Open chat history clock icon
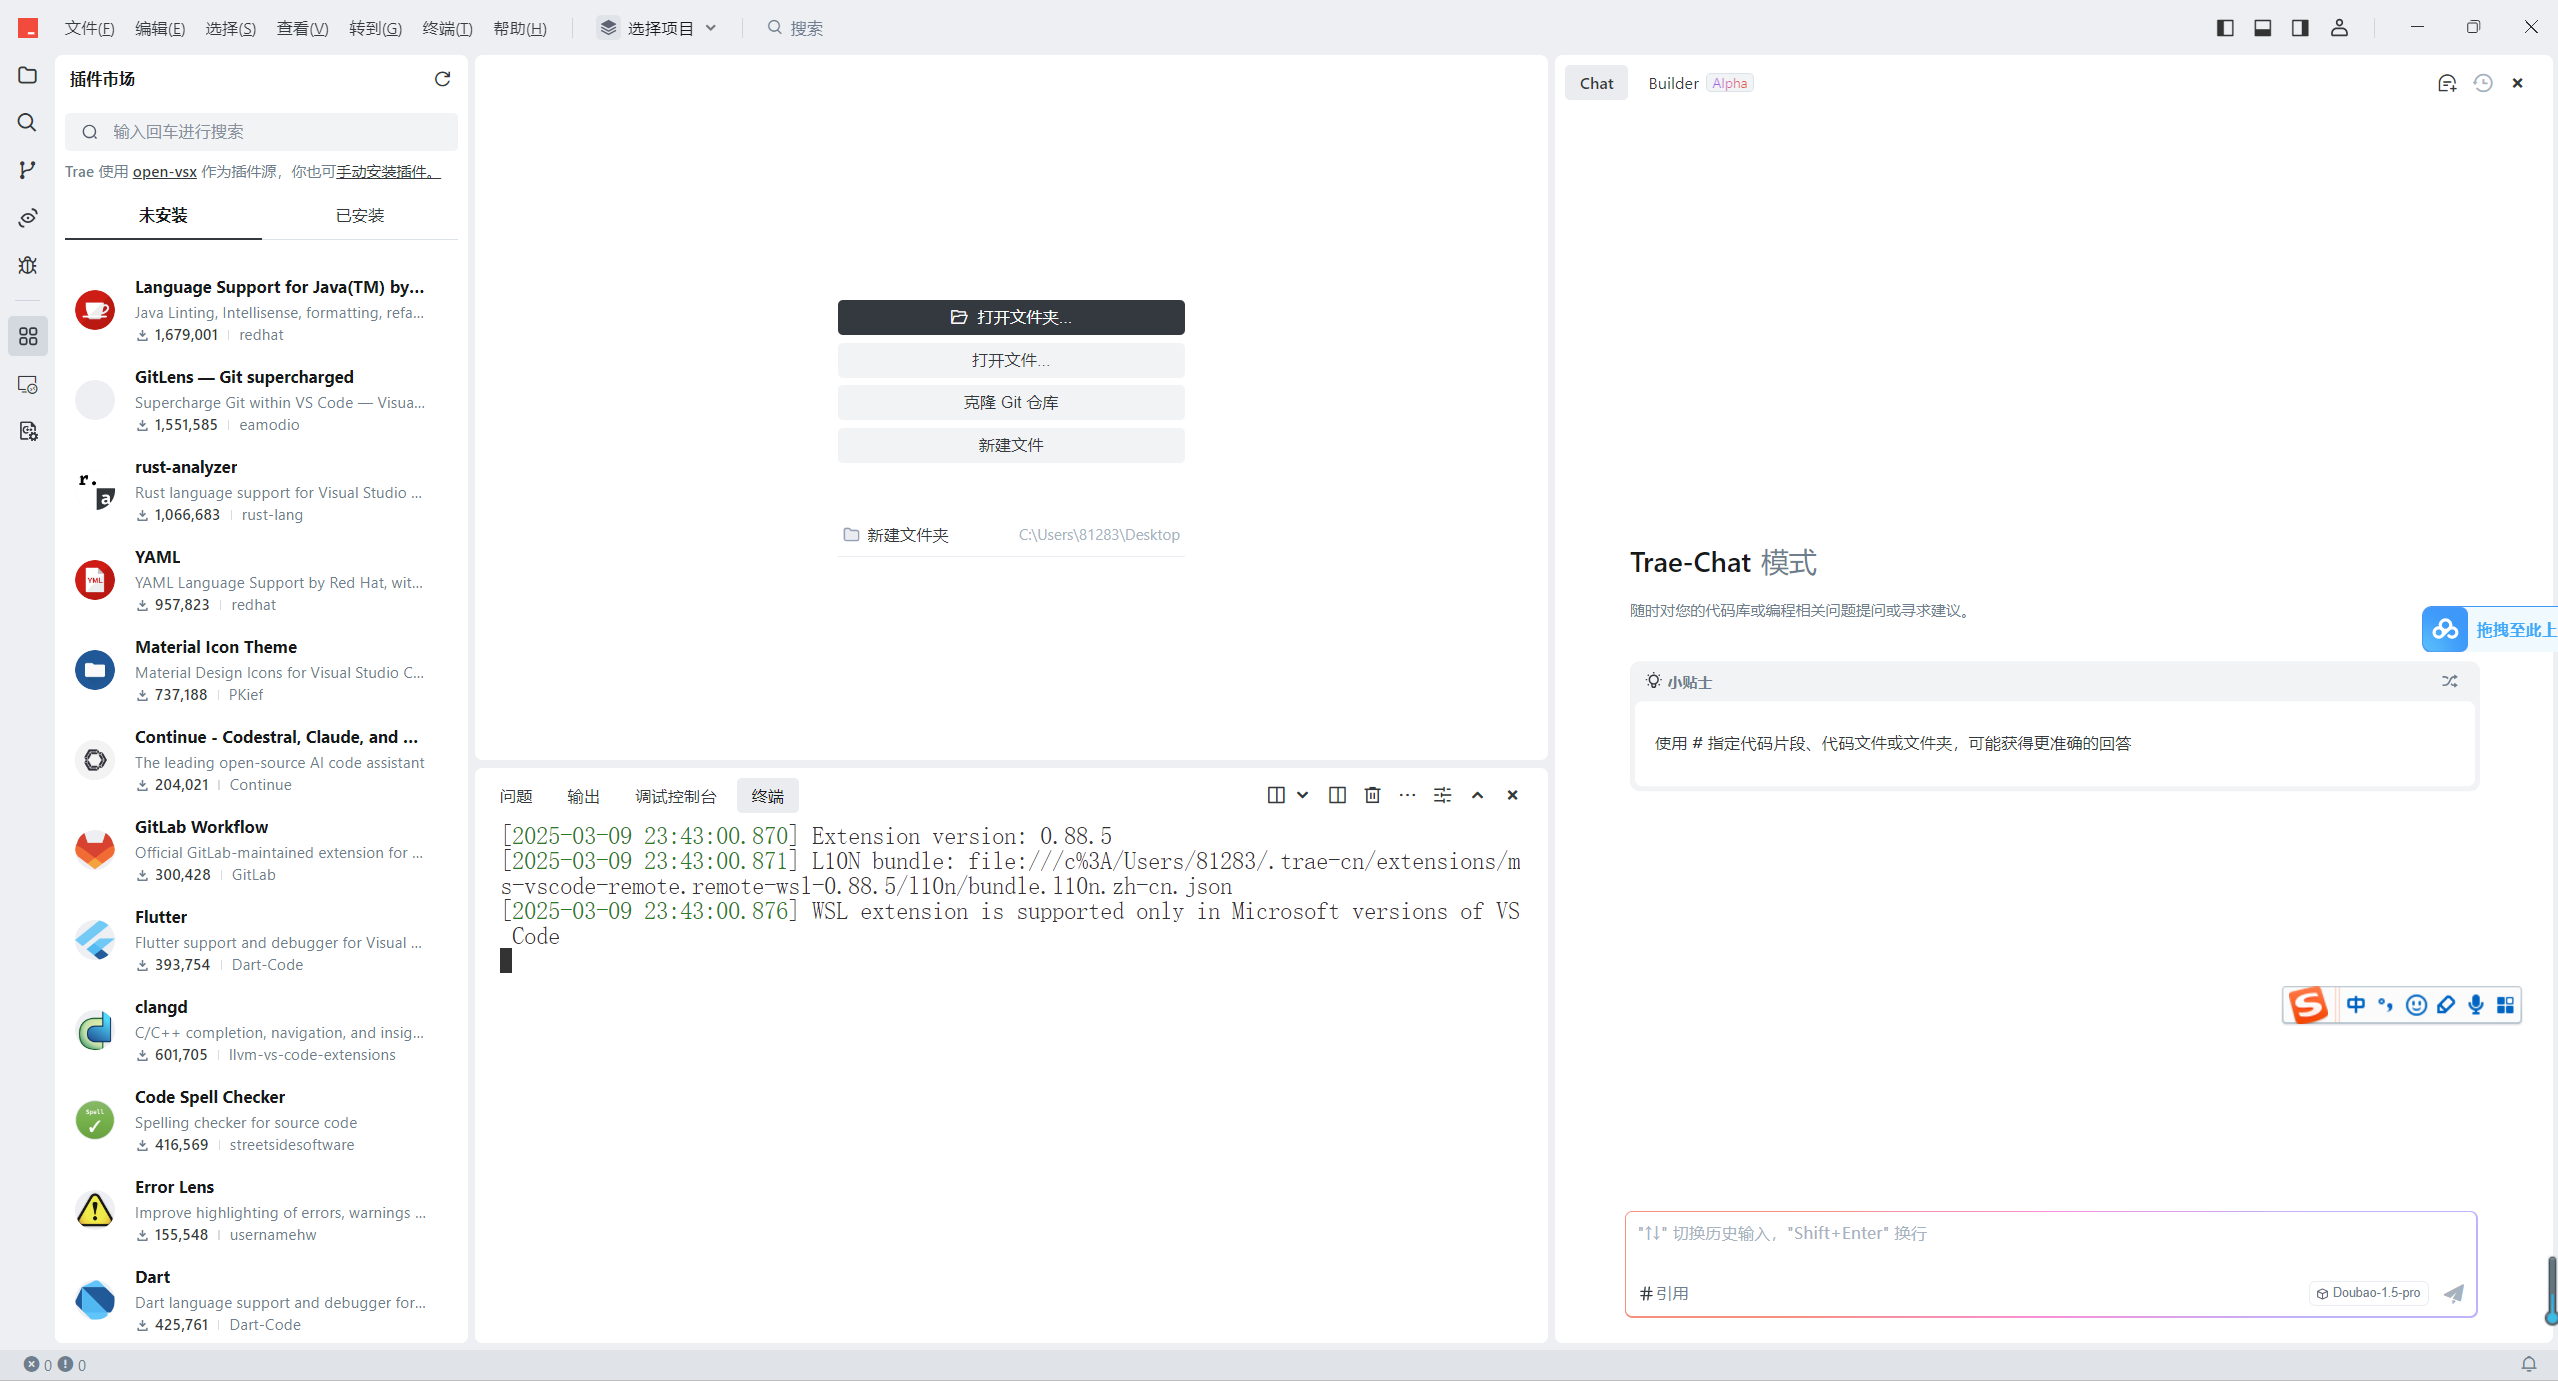Viewport: 2558px width, 1381px height. (x=2482, y=83)
